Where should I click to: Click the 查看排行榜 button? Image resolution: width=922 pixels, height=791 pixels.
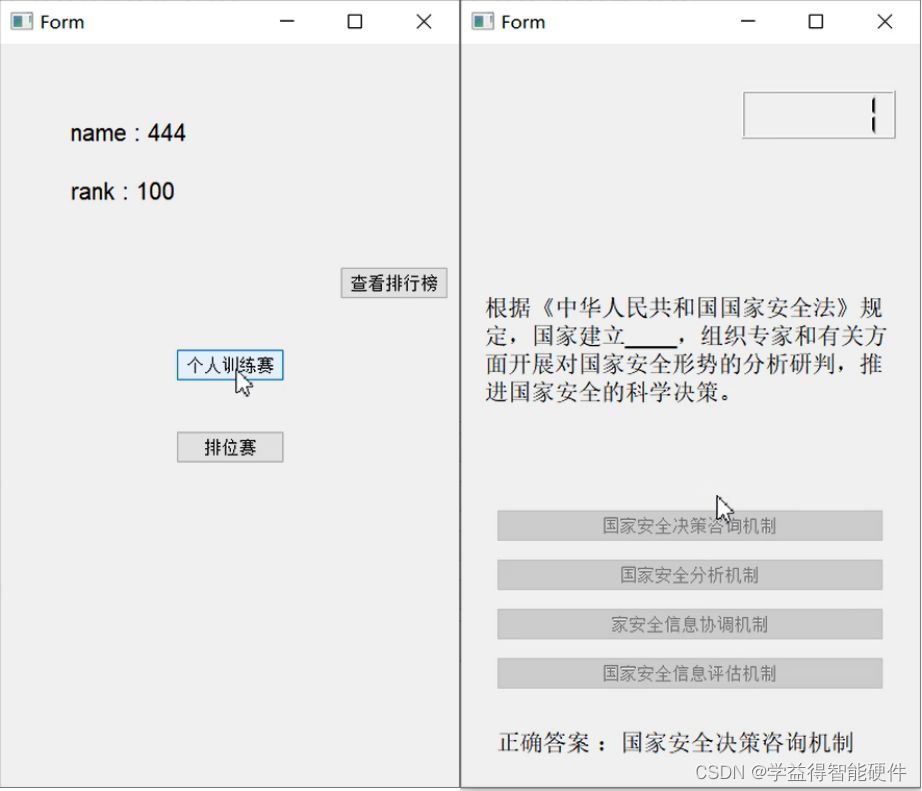point(394,283)
